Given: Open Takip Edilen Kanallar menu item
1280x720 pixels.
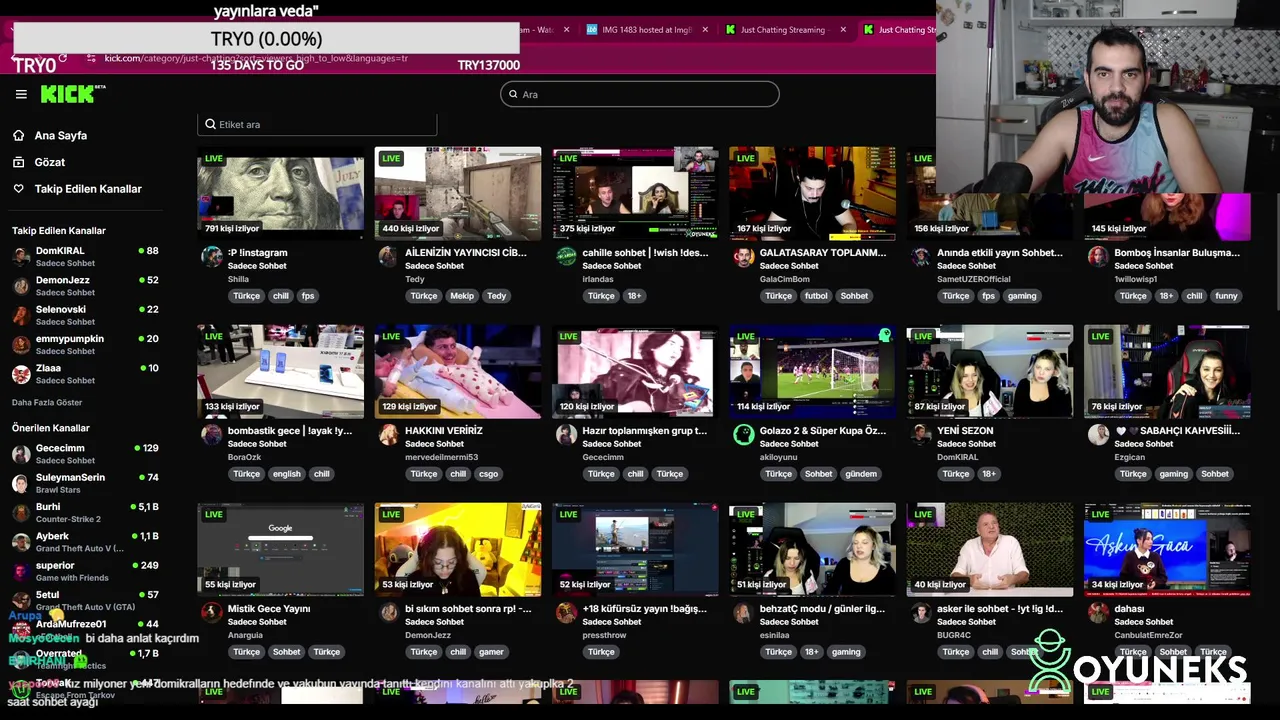Looking at the screenshot, I should pos(86,189).
